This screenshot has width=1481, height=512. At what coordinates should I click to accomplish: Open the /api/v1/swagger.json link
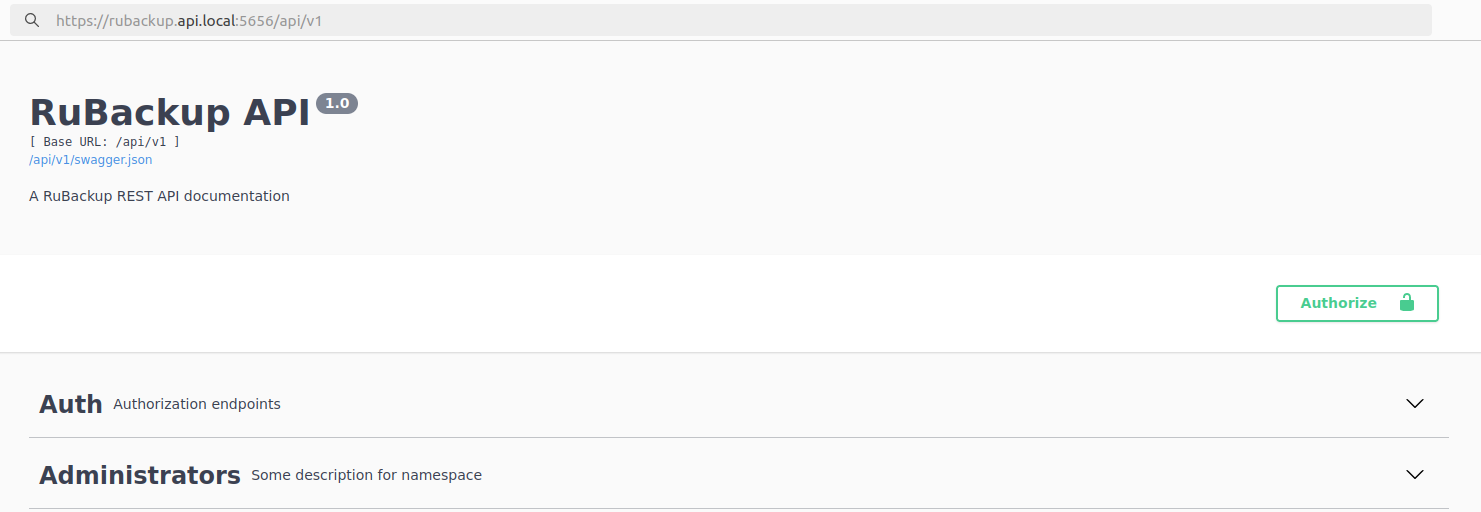pos(91,160)
